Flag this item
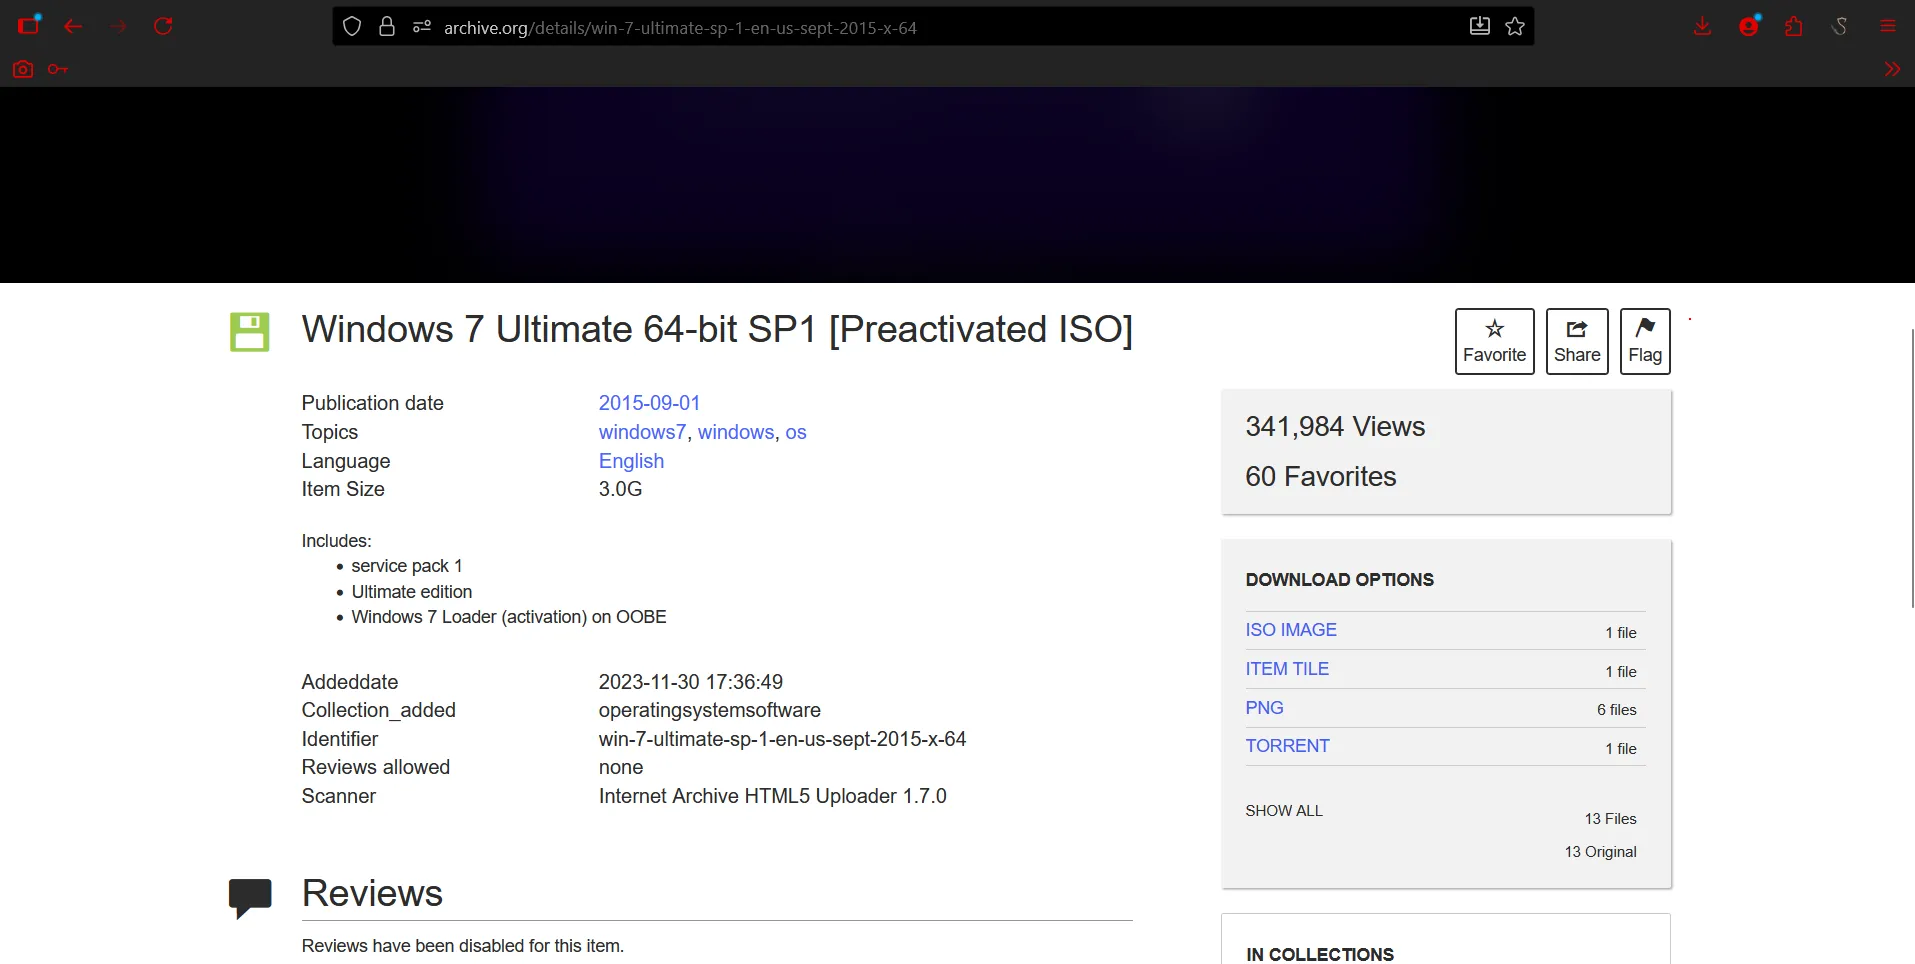Screen dimensions: 1915x964 [1645, 341]
